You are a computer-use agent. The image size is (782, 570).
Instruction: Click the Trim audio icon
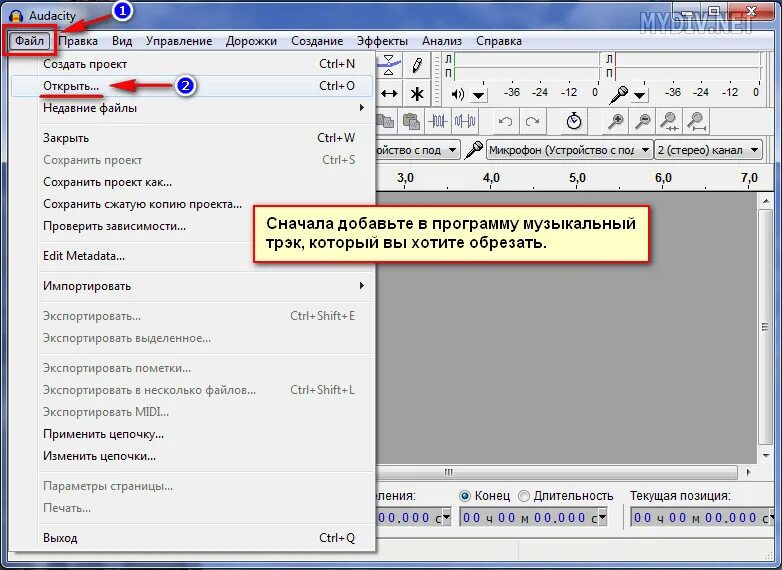click(x=438, y=121)
